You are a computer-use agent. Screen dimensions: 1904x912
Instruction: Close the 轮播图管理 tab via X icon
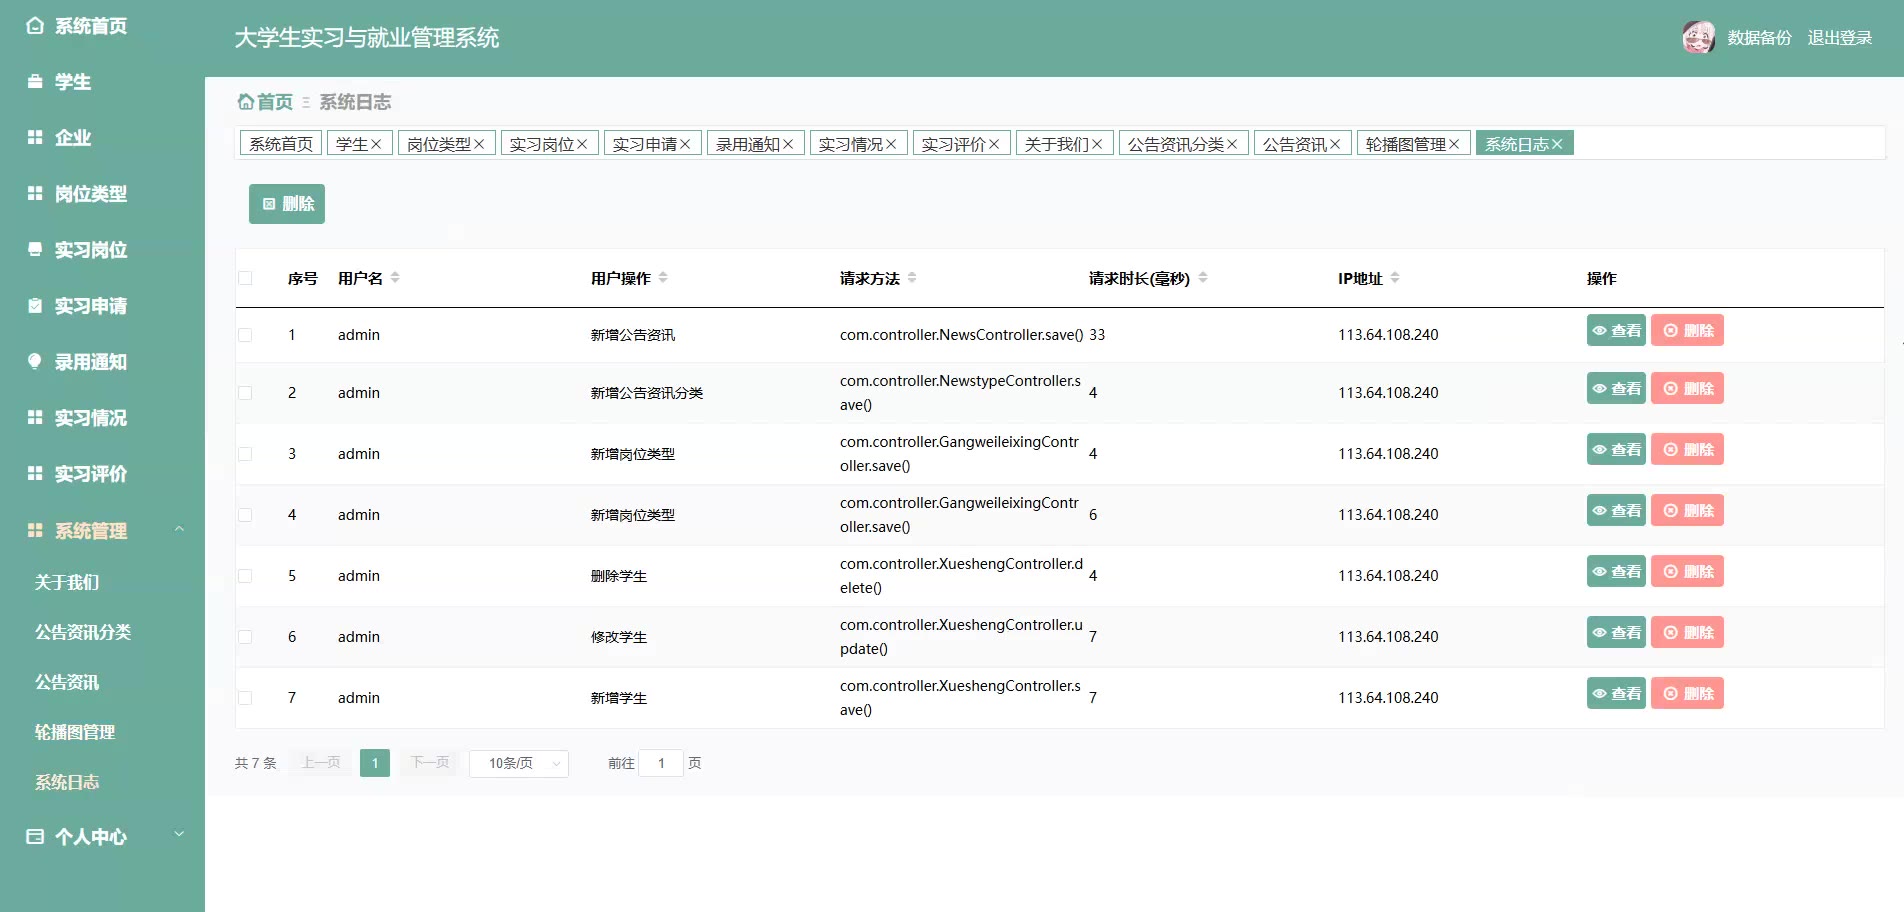1454,145
